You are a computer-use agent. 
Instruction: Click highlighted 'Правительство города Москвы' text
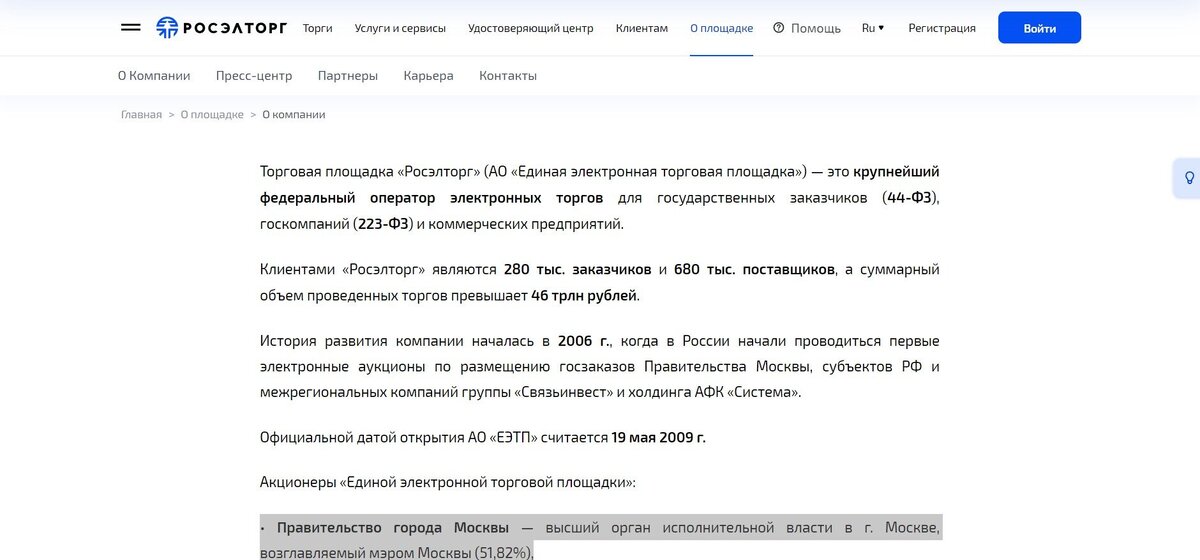coord(393,528)
